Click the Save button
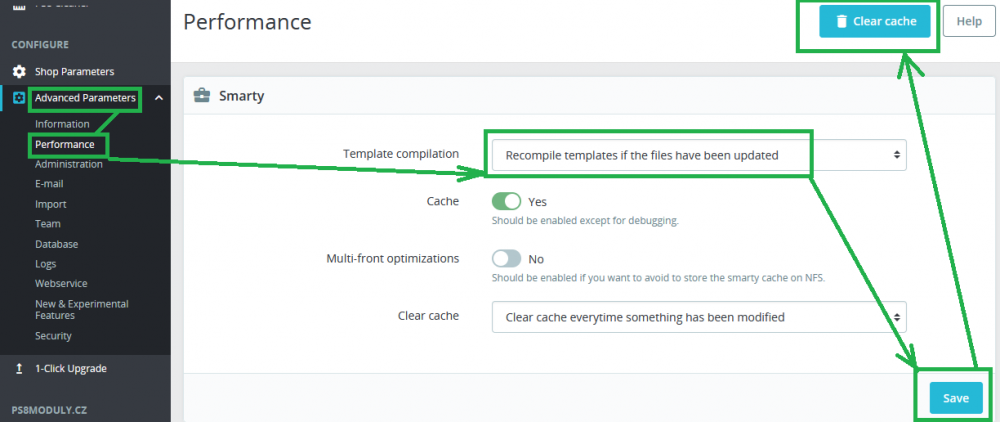Image resolution: width=1000 pixels, height=422 pixels. coord(955,398)
